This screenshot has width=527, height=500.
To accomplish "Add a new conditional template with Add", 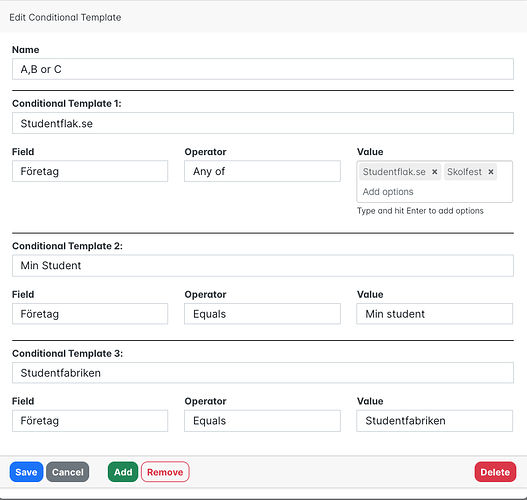I will coord(123,472).
